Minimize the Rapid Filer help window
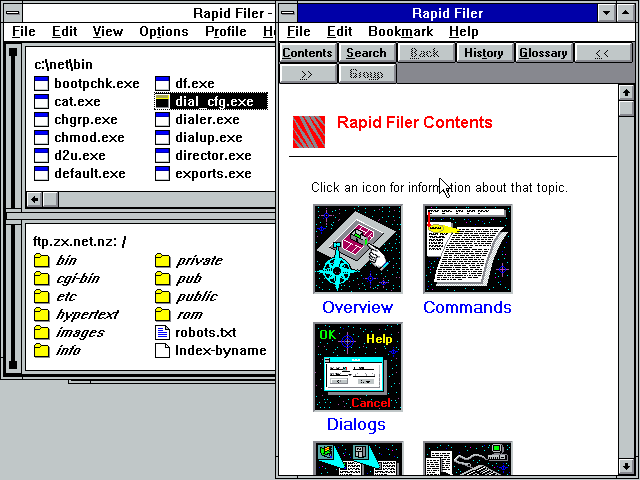Viewport: 640px width, 480px height. click(x=607, y=13)
